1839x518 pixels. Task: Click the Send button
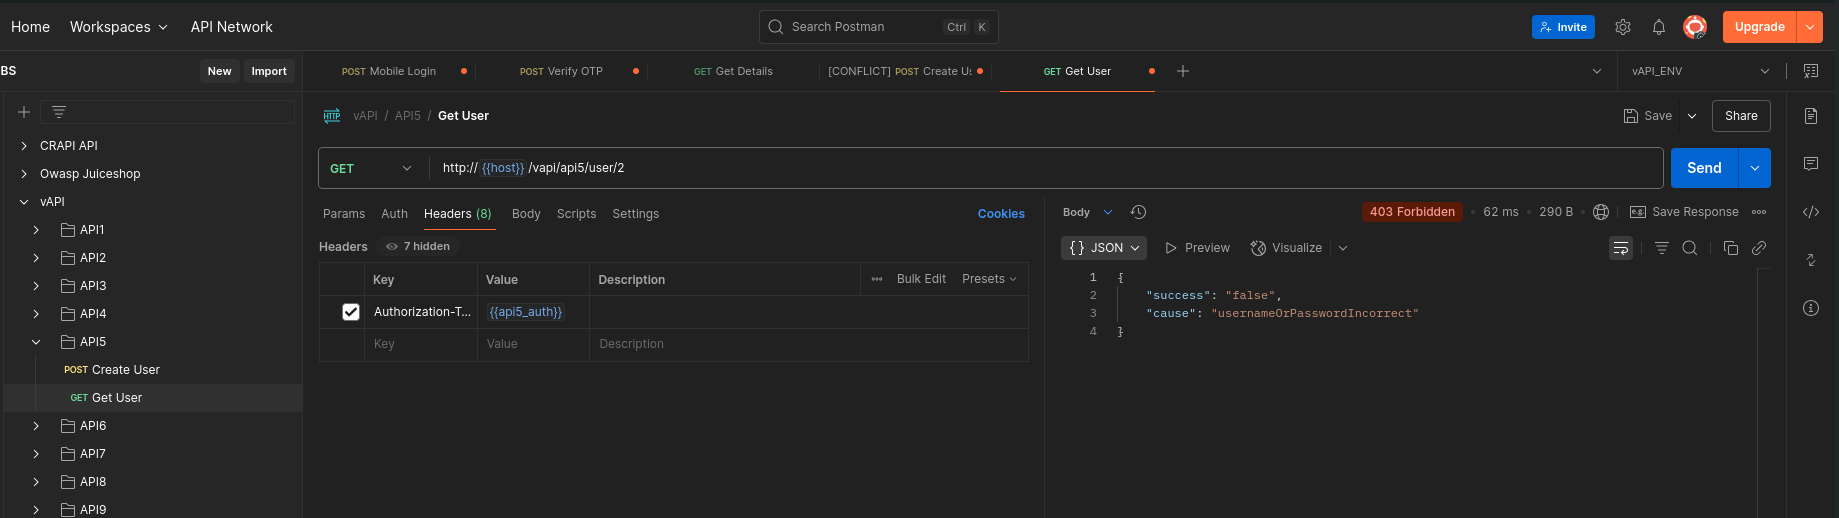point(1705,168)
